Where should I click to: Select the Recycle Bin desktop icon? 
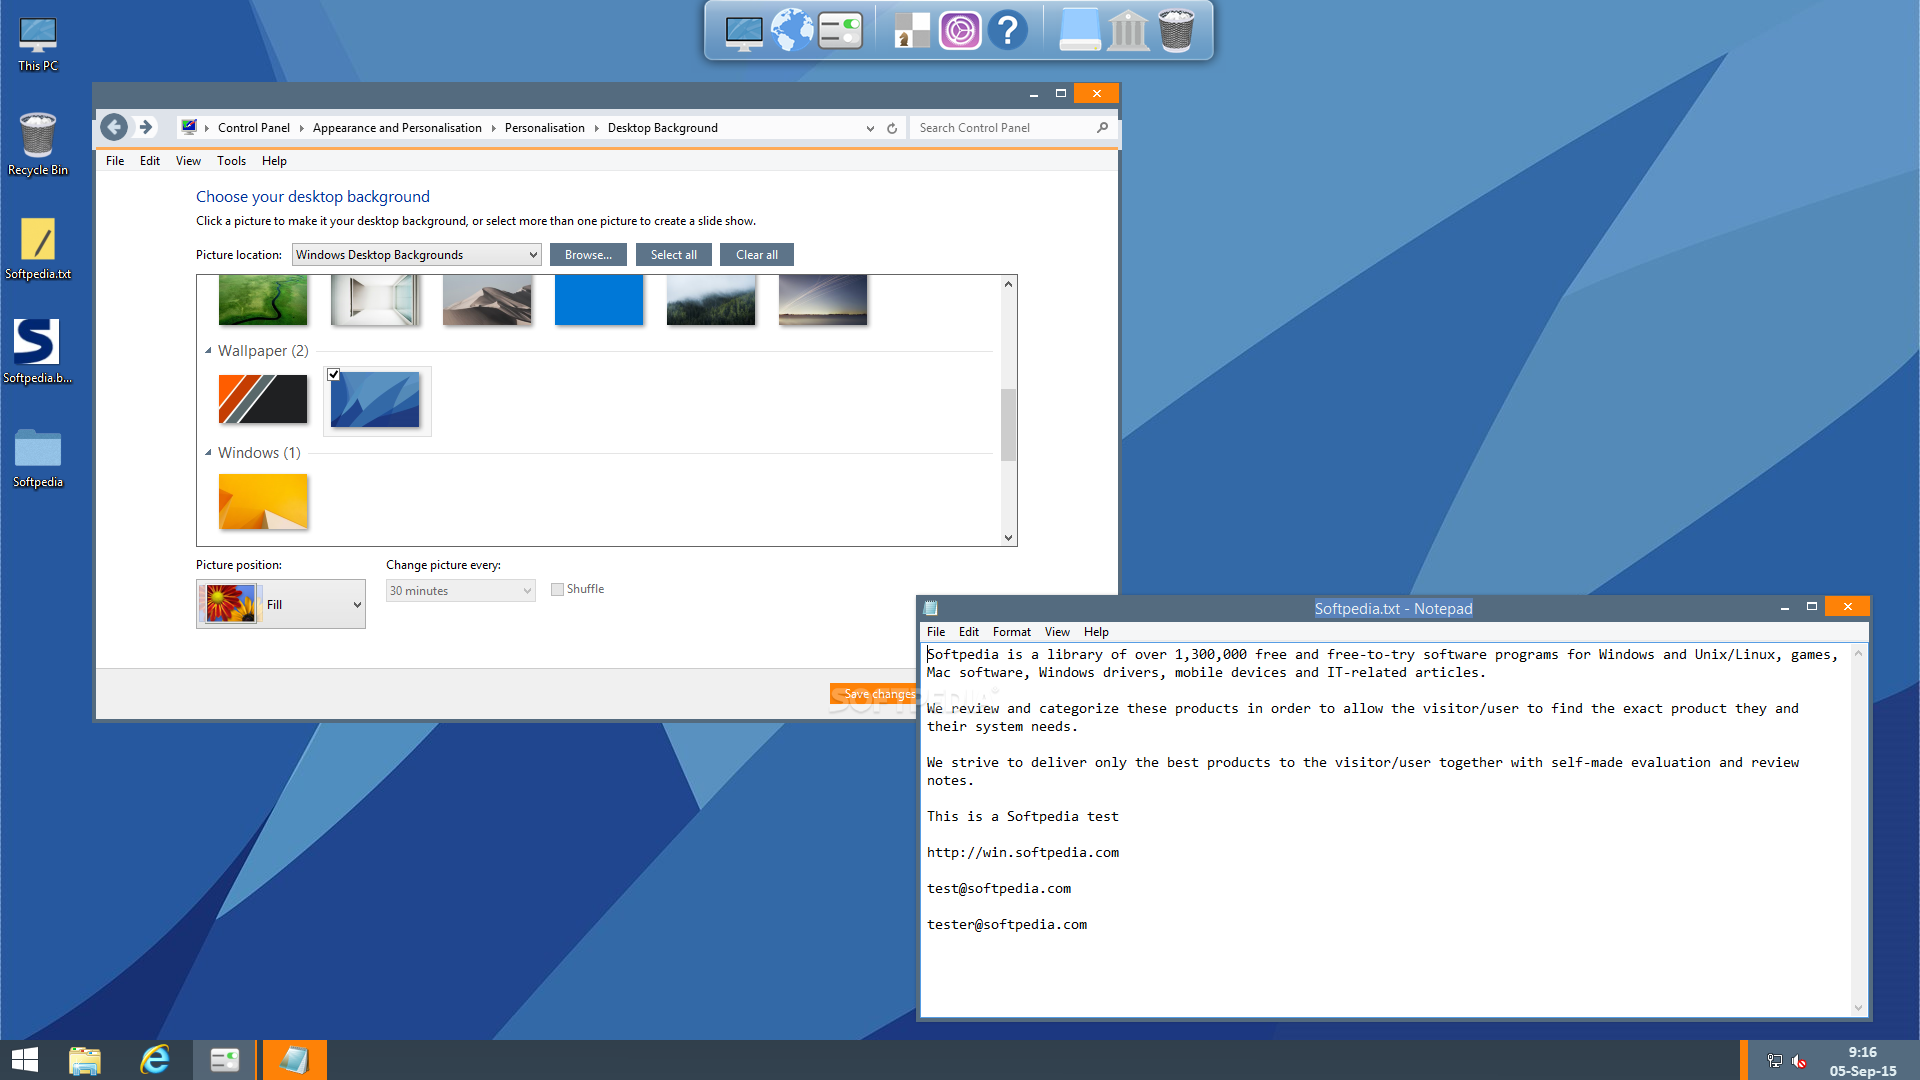tap(38, 145)
